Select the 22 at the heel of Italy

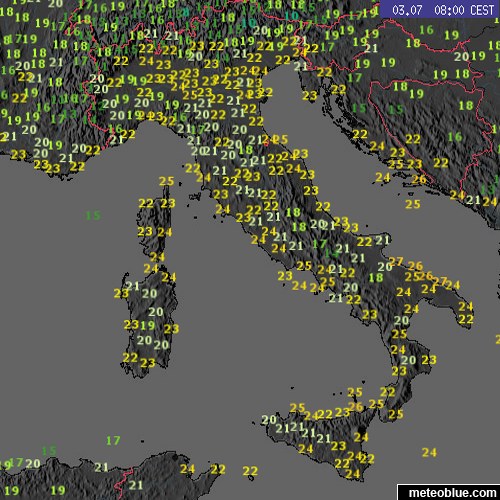[x=466, y=319]
